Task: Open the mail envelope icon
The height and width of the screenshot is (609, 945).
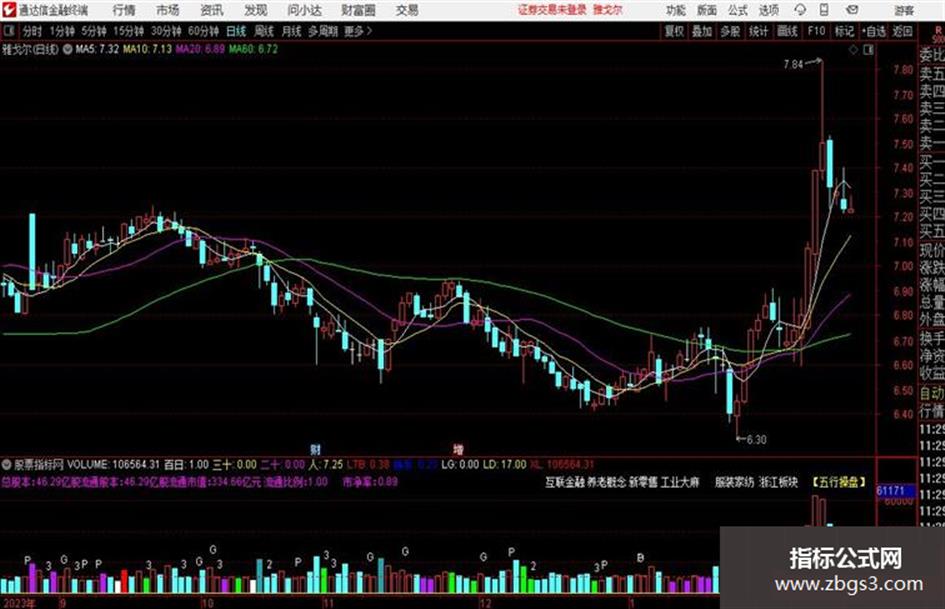Action: [852, 10]
